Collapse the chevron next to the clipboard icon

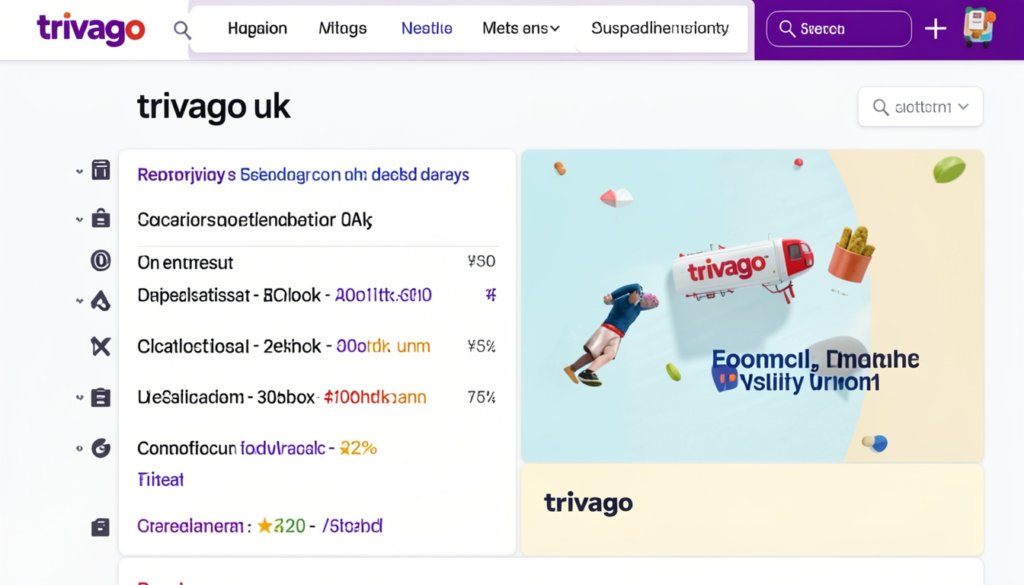click(x=80, y=396)
